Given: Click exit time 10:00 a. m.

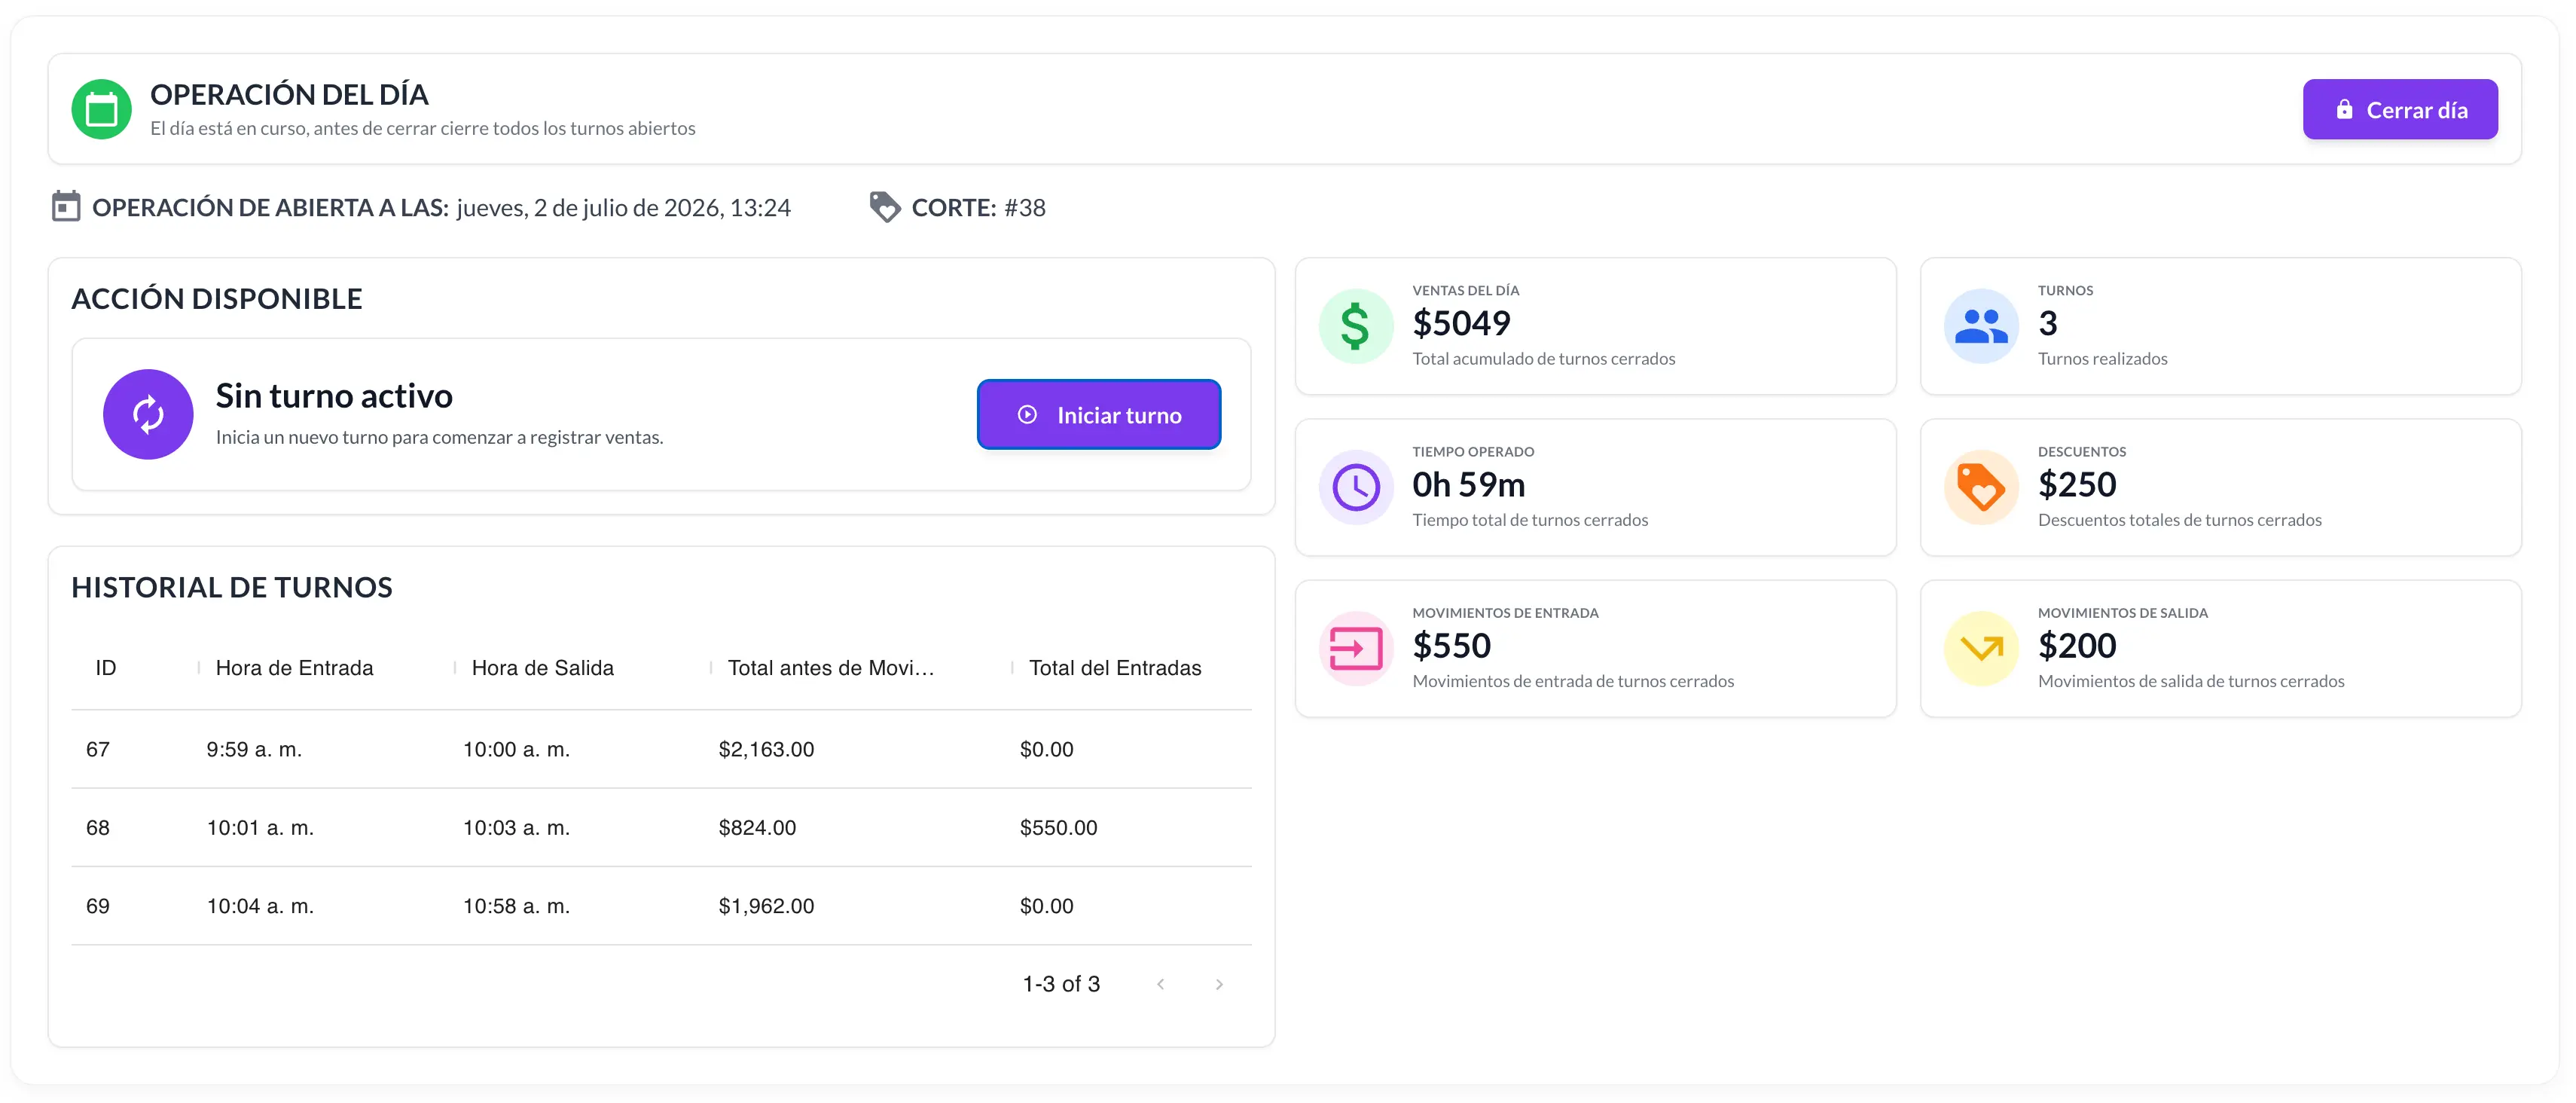Looking at the screenshot, I should [516, 749].
